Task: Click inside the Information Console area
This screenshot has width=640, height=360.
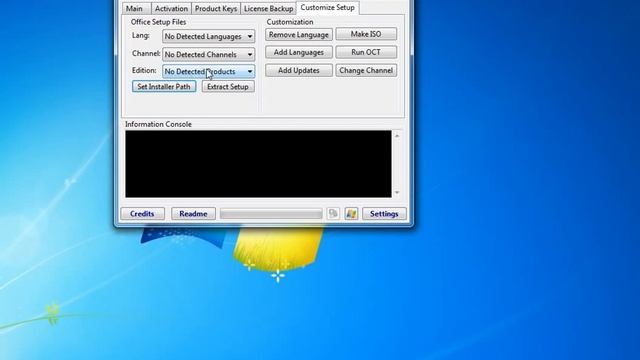Action: [x=258, y=164]
